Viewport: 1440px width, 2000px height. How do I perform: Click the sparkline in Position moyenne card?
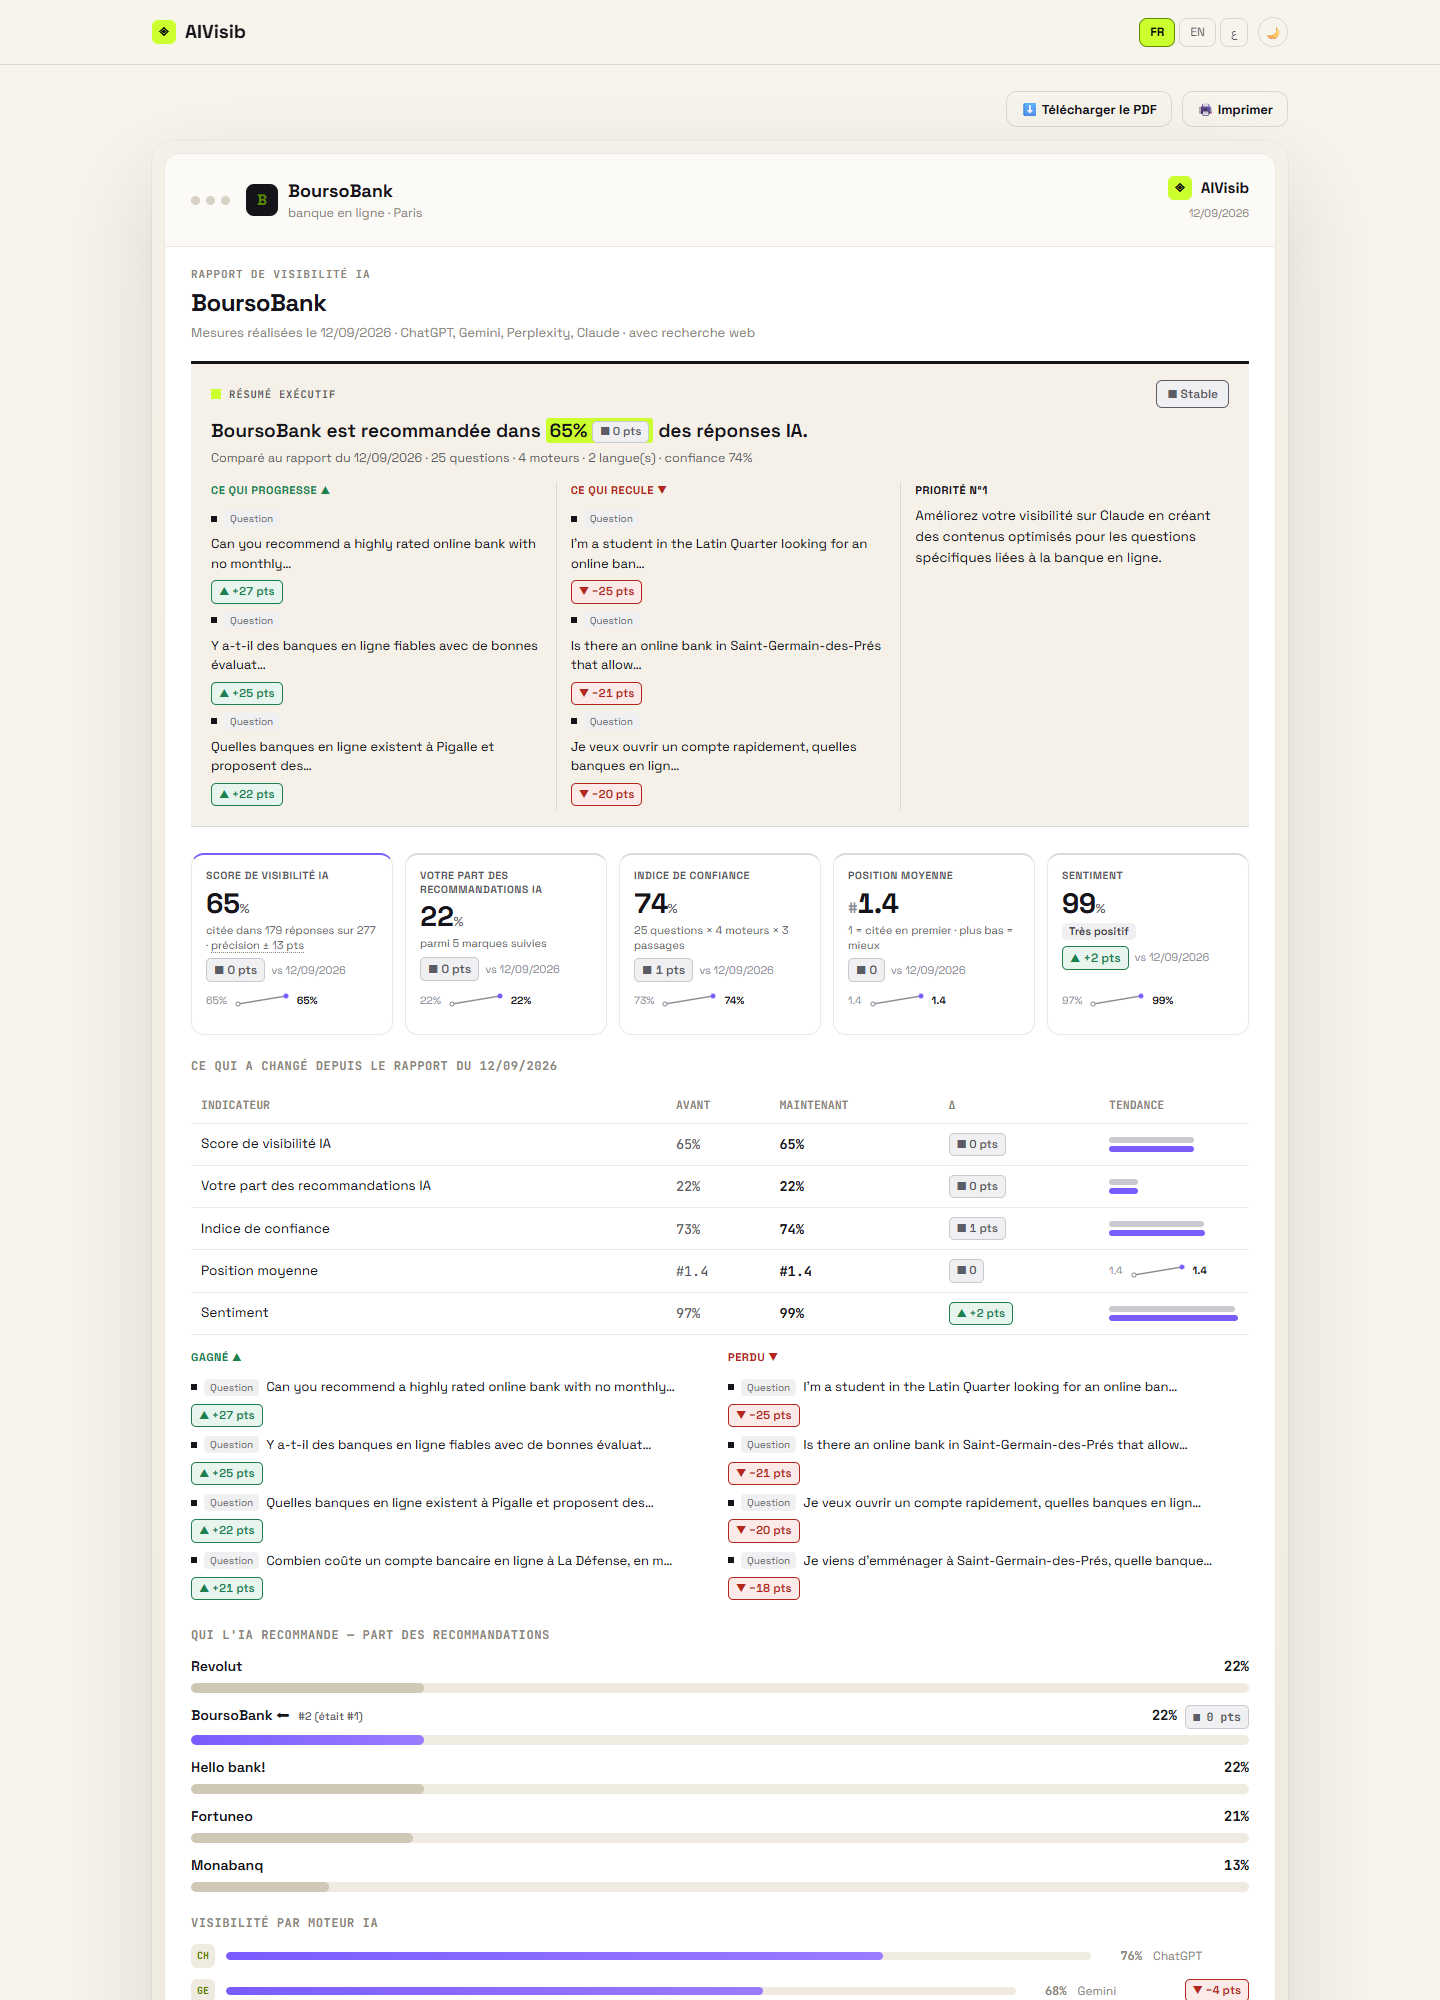(897, 1000)
